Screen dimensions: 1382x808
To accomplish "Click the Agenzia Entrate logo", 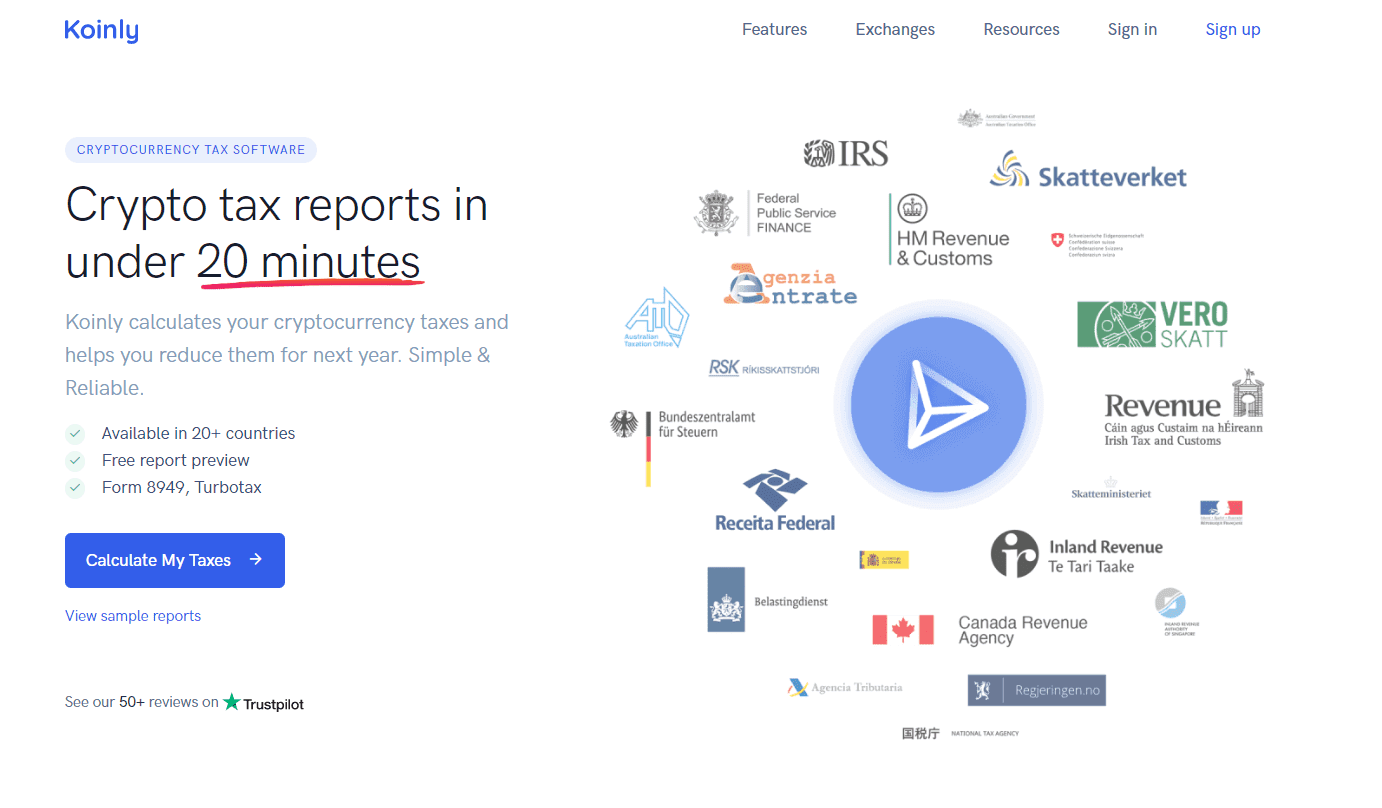I will pyautogui.click(x=790, y=284).
